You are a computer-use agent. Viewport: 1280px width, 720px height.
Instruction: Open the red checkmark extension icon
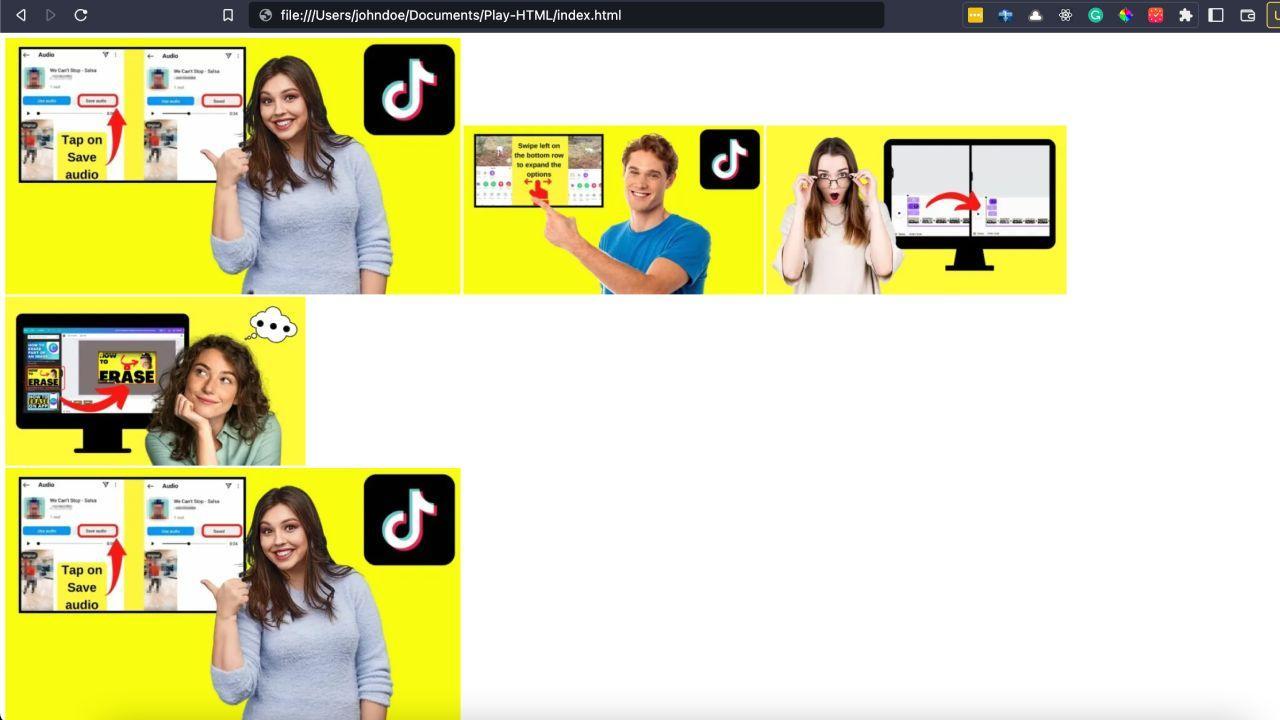click(x=1155, y=15)
